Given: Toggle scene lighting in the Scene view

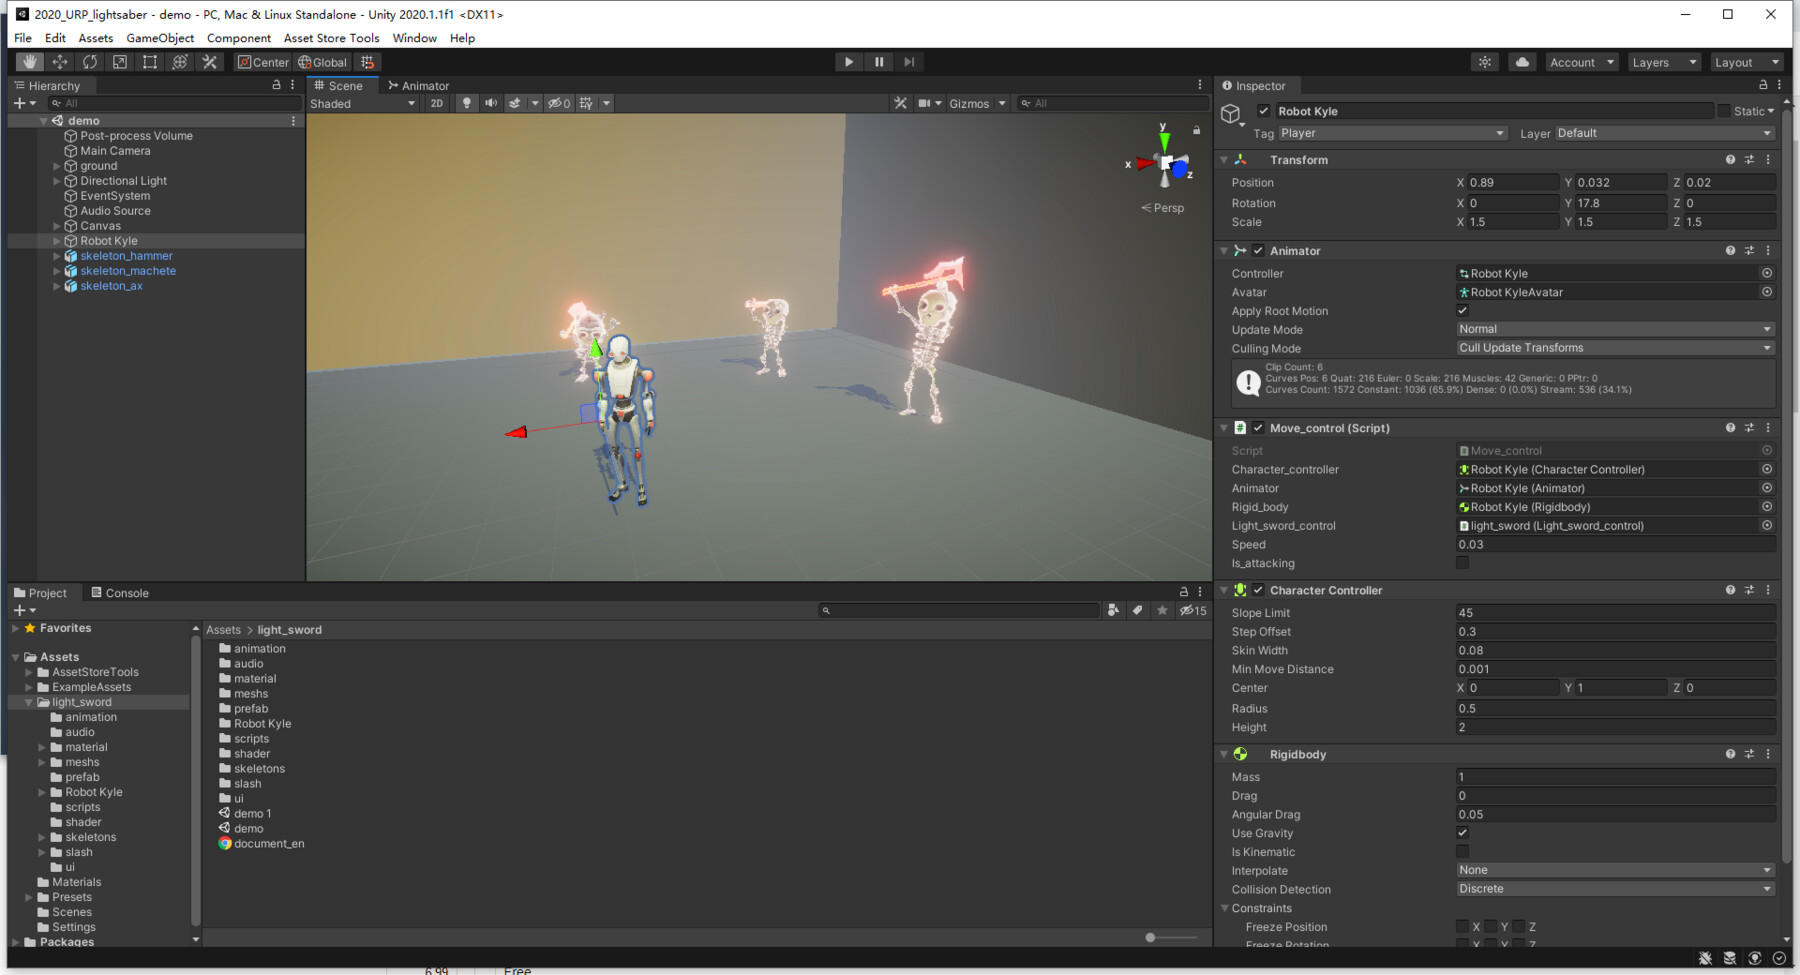Looking at the screenshot, I should [x=466, y=103].
